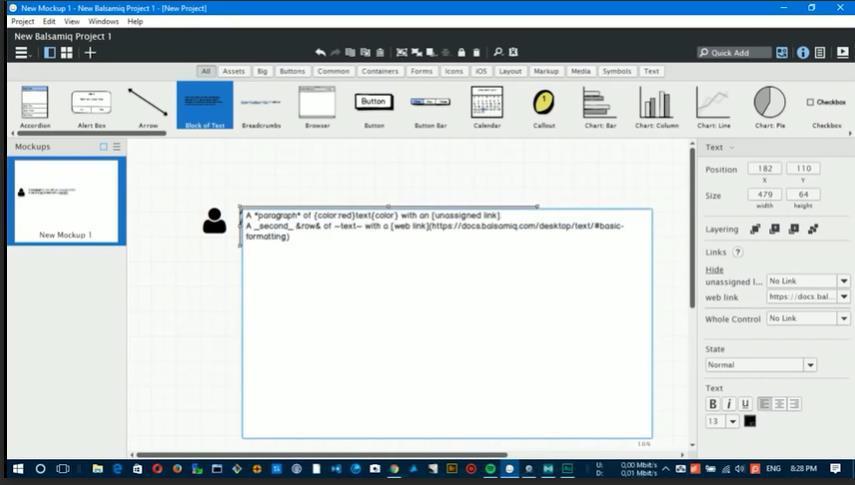
Task: Select the Checkbox control in library
Action: [x=827, y=106]
